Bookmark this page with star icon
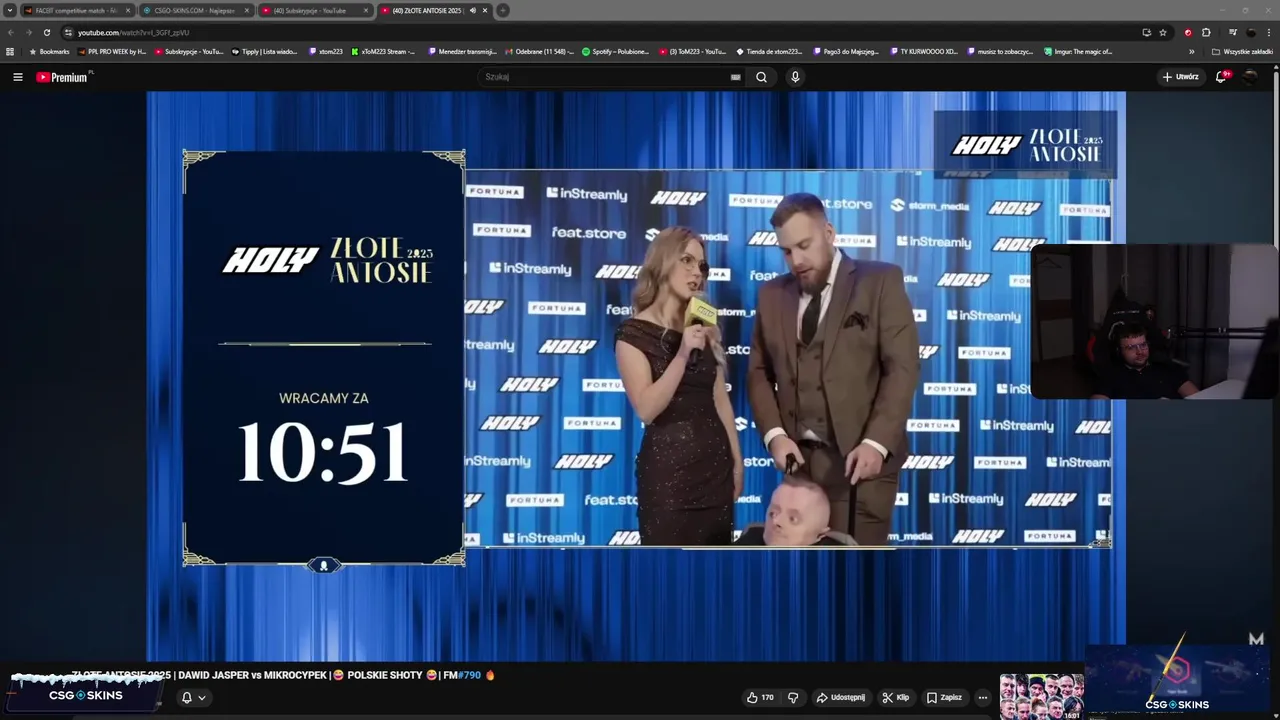 (1163, 32)
